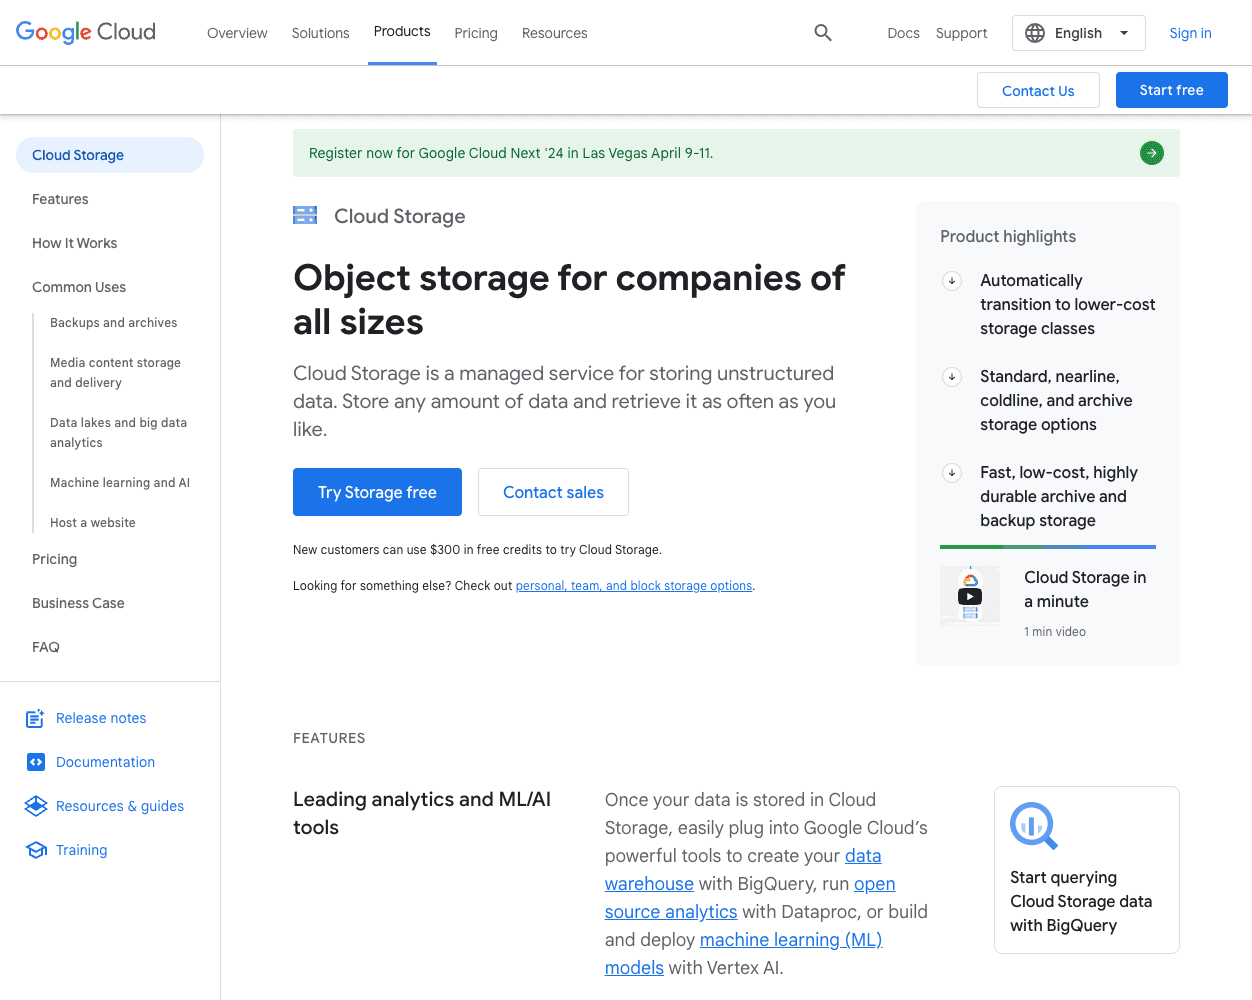Open the Resources top menu
Screen dimensions: 1252x1000
(554, 33)
